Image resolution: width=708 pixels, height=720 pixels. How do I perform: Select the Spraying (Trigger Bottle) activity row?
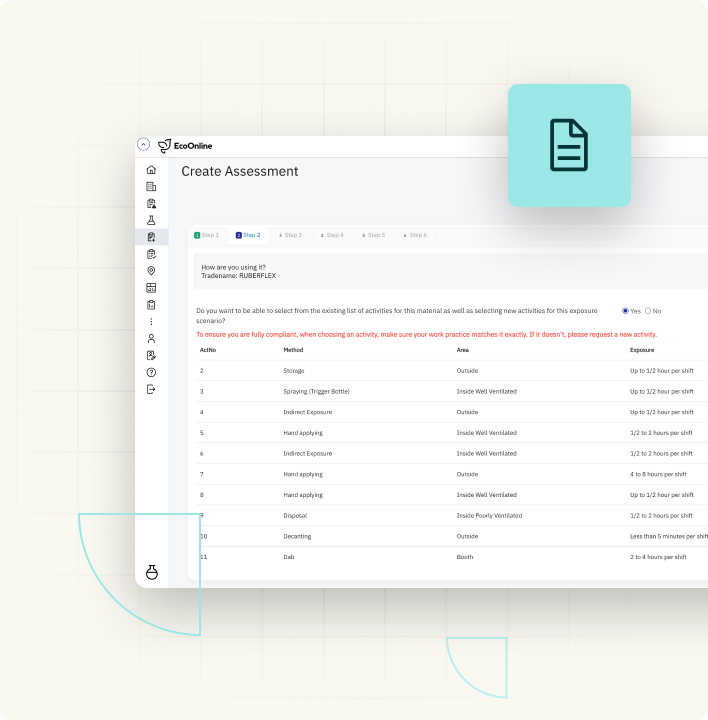316,391
